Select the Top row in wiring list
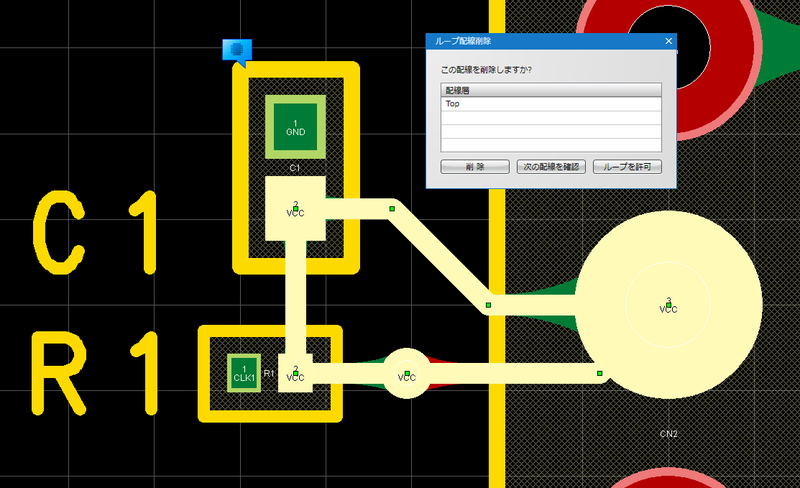The image size is (800, 488). 551,103
